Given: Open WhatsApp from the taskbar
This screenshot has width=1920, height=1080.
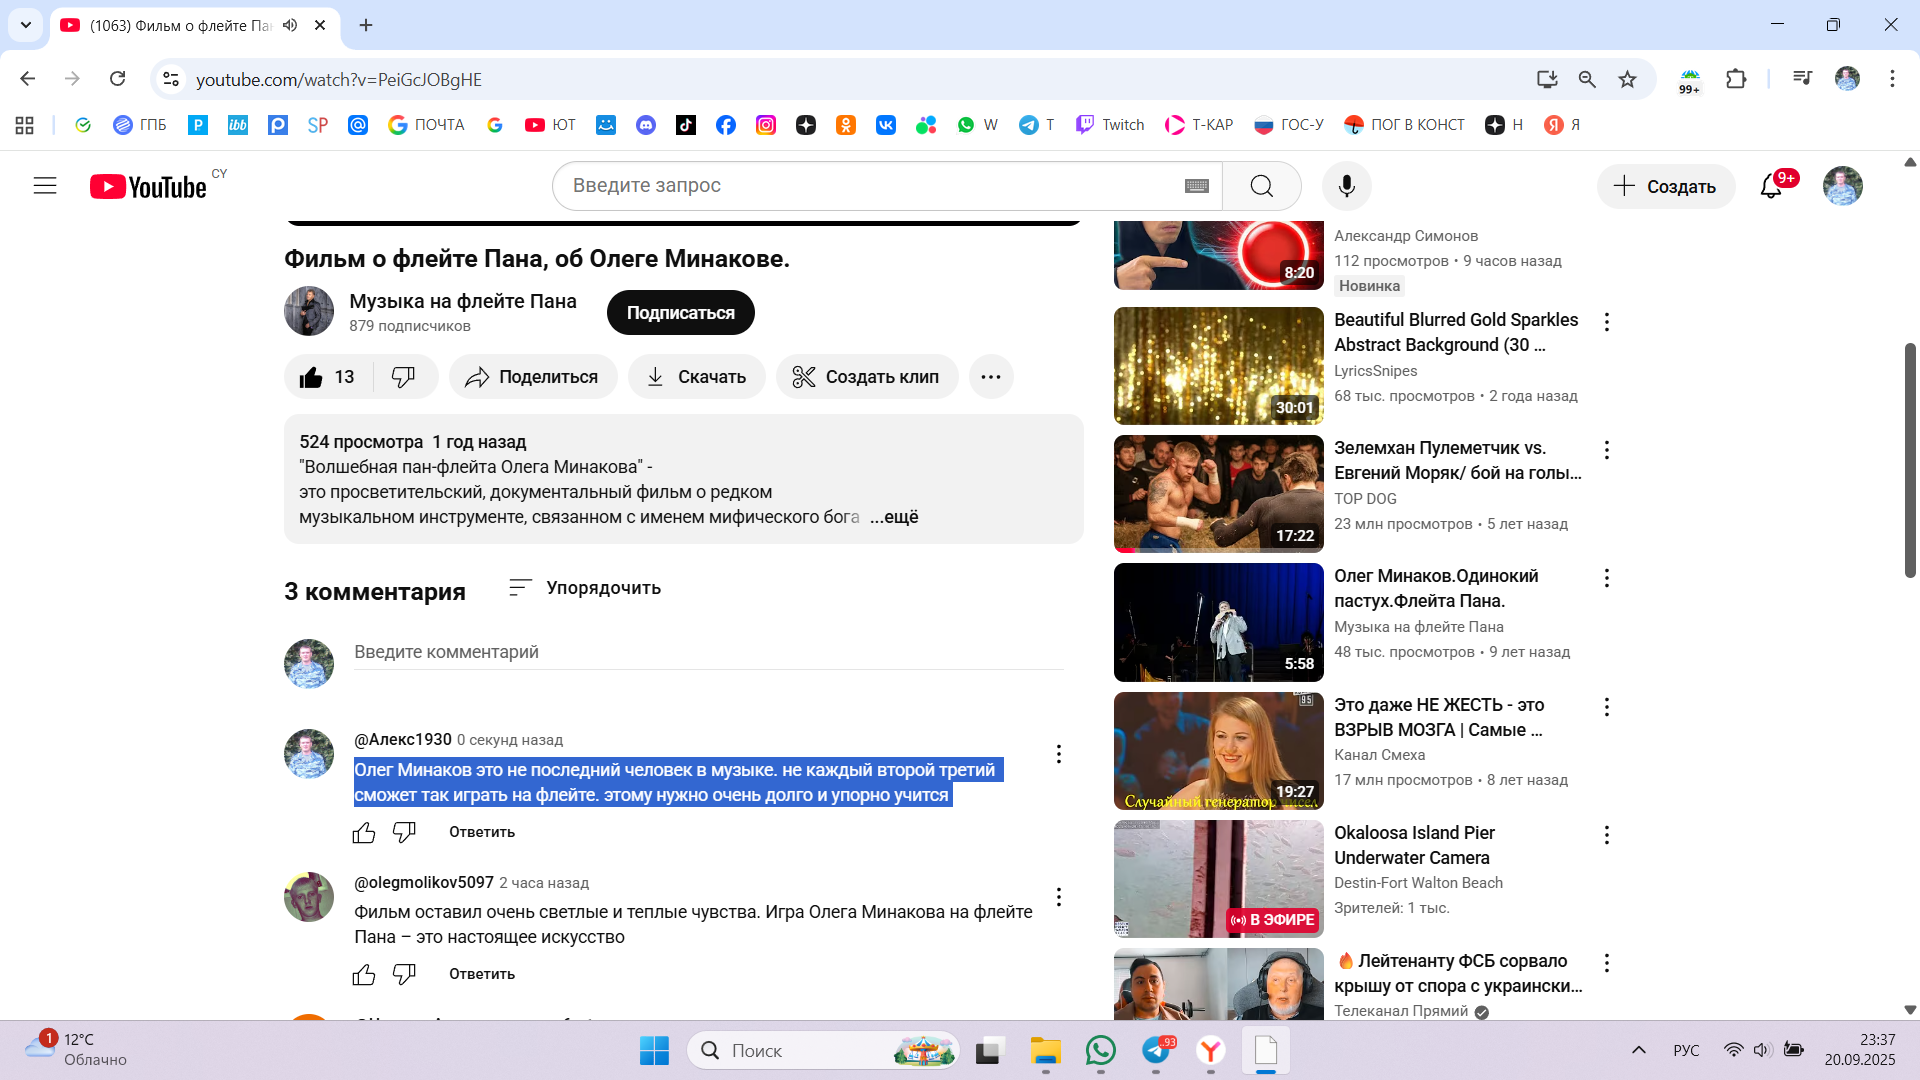Looking at the screenshot, I should click(1100, 1050).
